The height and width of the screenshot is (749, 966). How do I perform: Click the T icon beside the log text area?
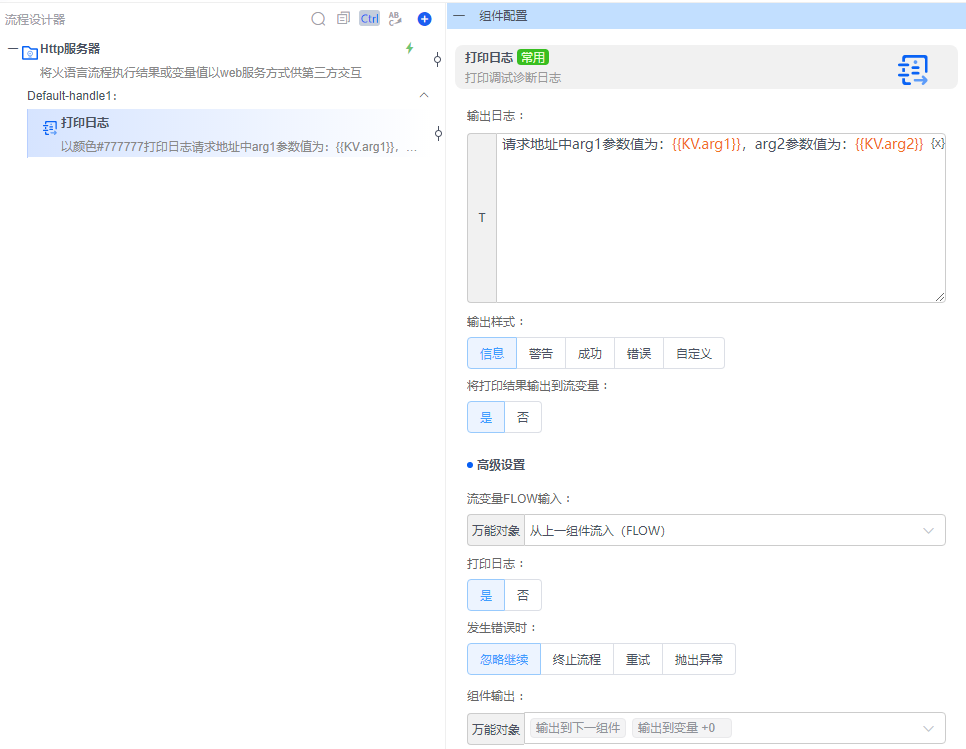pos(481,218)
